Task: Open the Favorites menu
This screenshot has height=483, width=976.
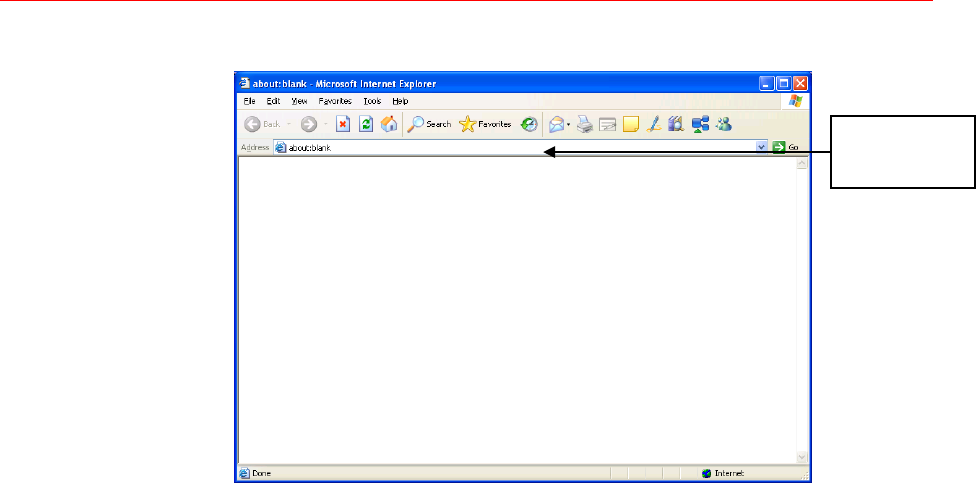Action: (x=335, y=101)
